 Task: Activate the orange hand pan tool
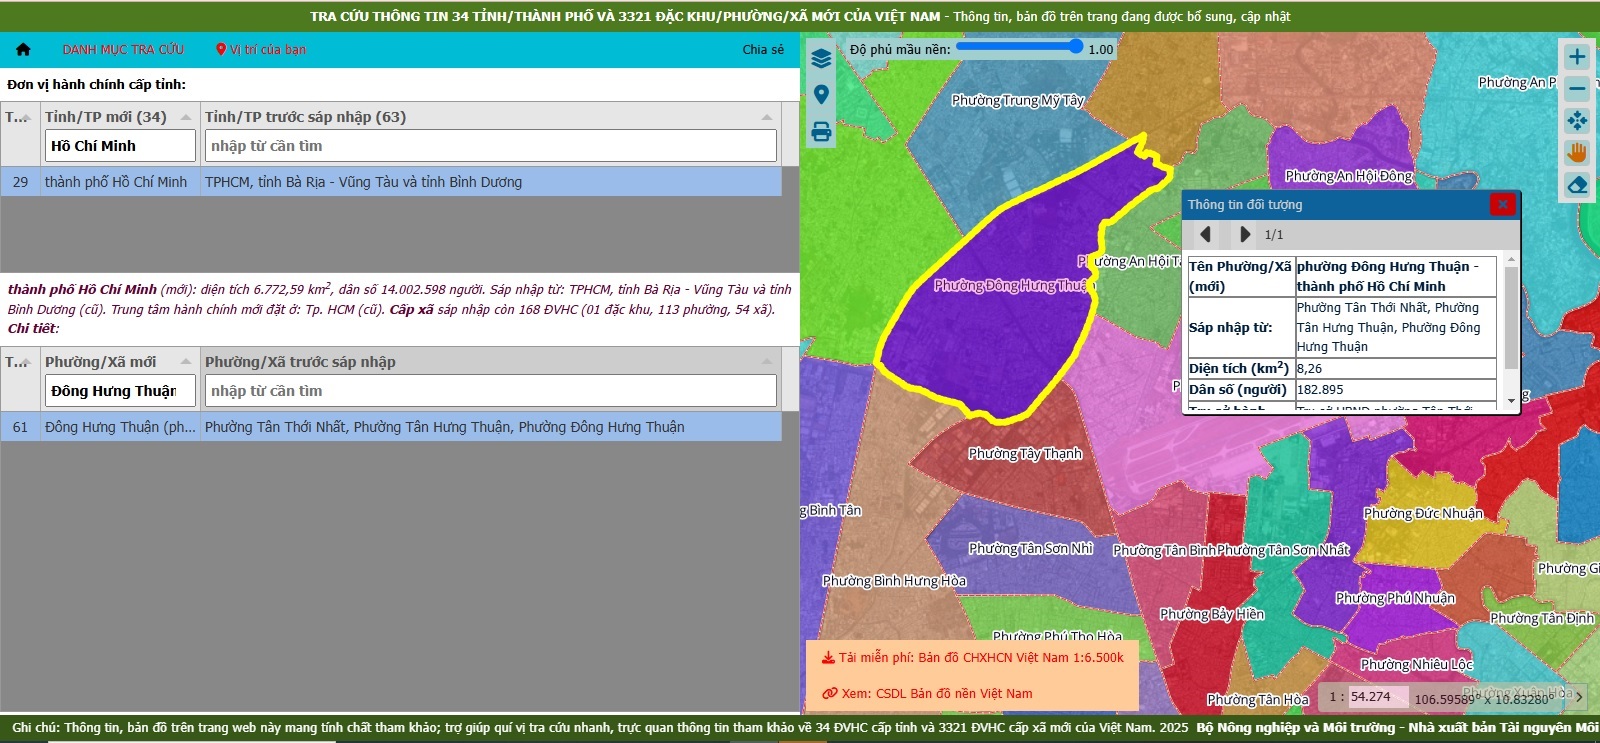click(1577, 152)
